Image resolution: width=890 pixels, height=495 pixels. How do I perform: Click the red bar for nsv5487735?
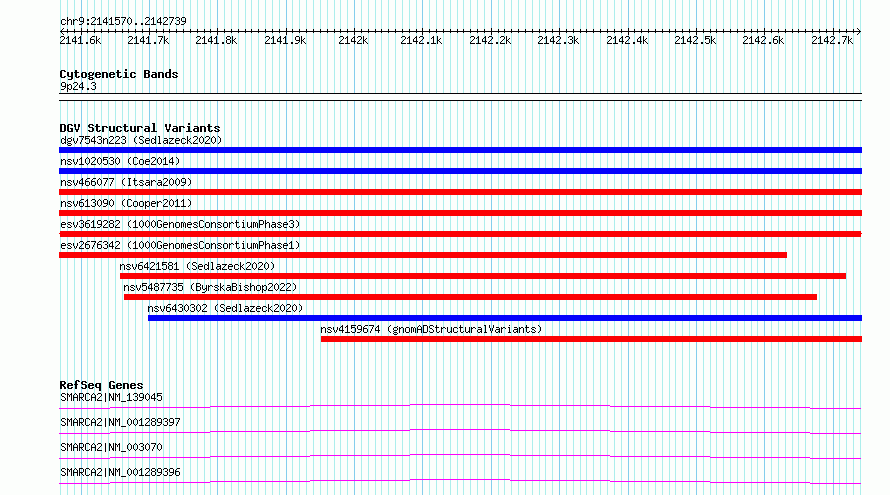pyautogui.click(x=471, y=297)
